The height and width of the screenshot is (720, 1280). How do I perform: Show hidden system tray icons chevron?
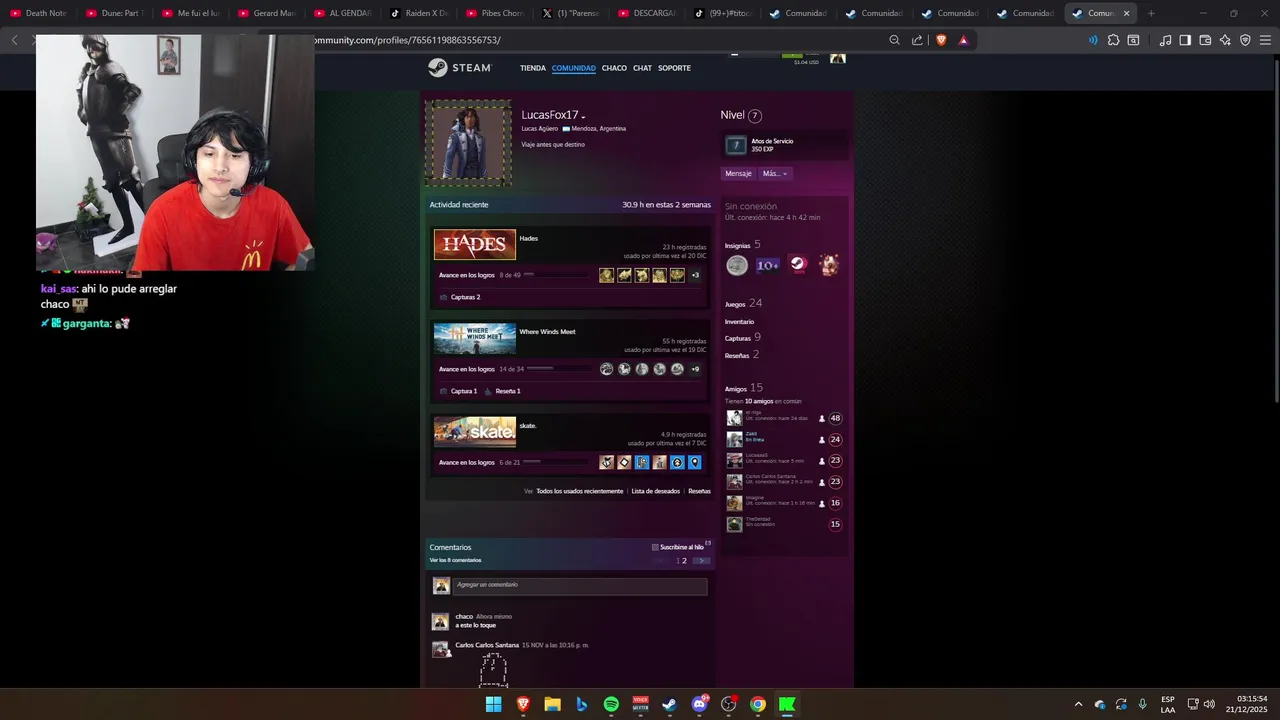click(1078, 704)
